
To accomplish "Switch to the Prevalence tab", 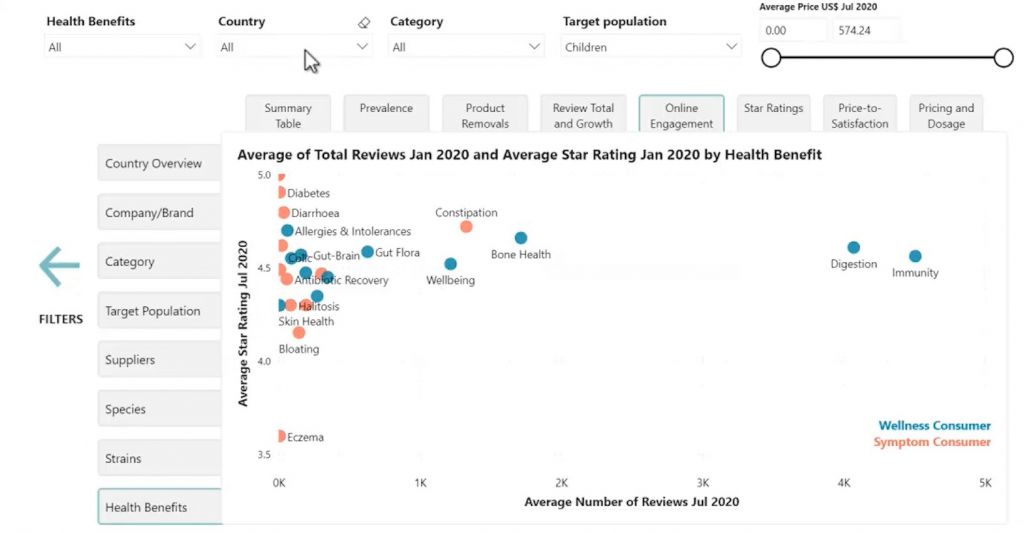I will (386, 115).
